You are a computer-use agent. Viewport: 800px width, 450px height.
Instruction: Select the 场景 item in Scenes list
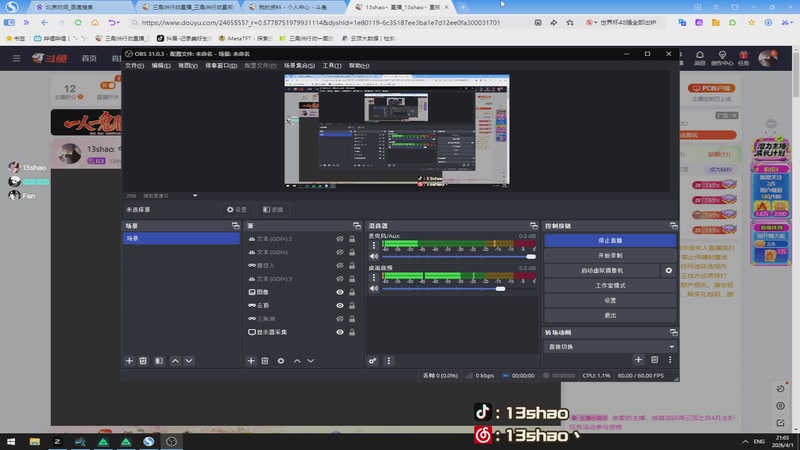tap(181, 238)
